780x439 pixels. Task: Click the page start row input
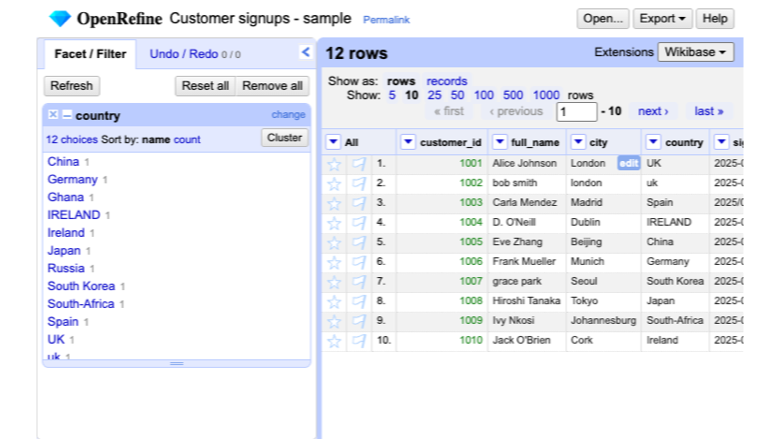tap(577, 112)
